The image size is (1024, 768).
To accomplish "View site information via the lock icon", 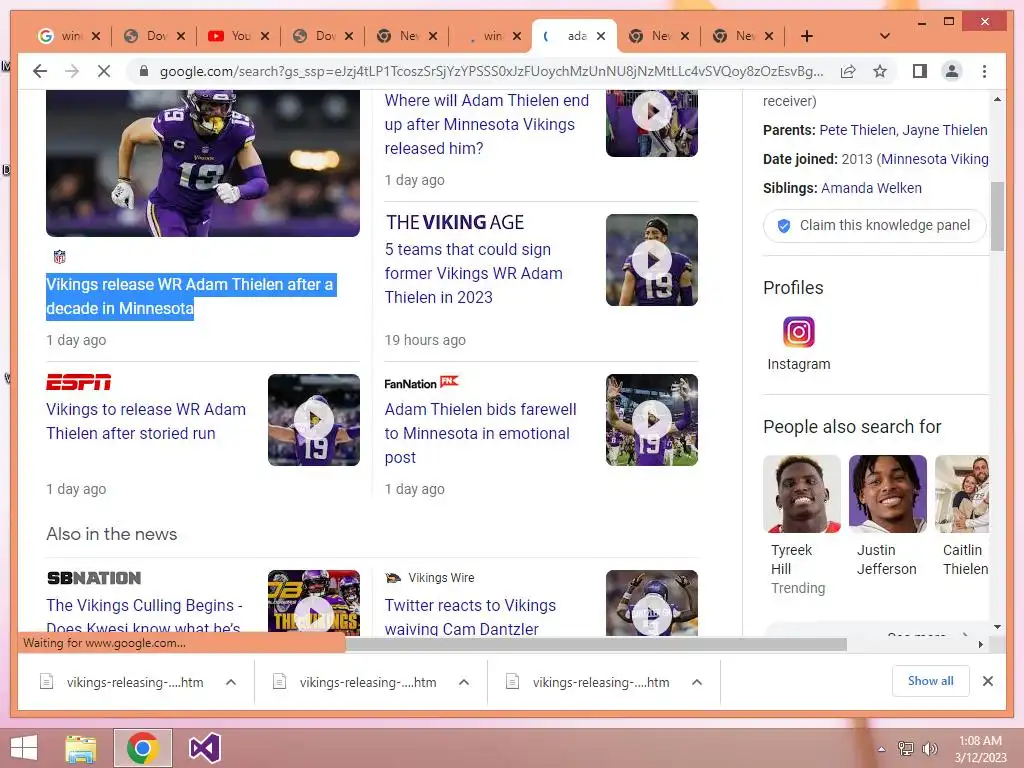I will [144, 71].
